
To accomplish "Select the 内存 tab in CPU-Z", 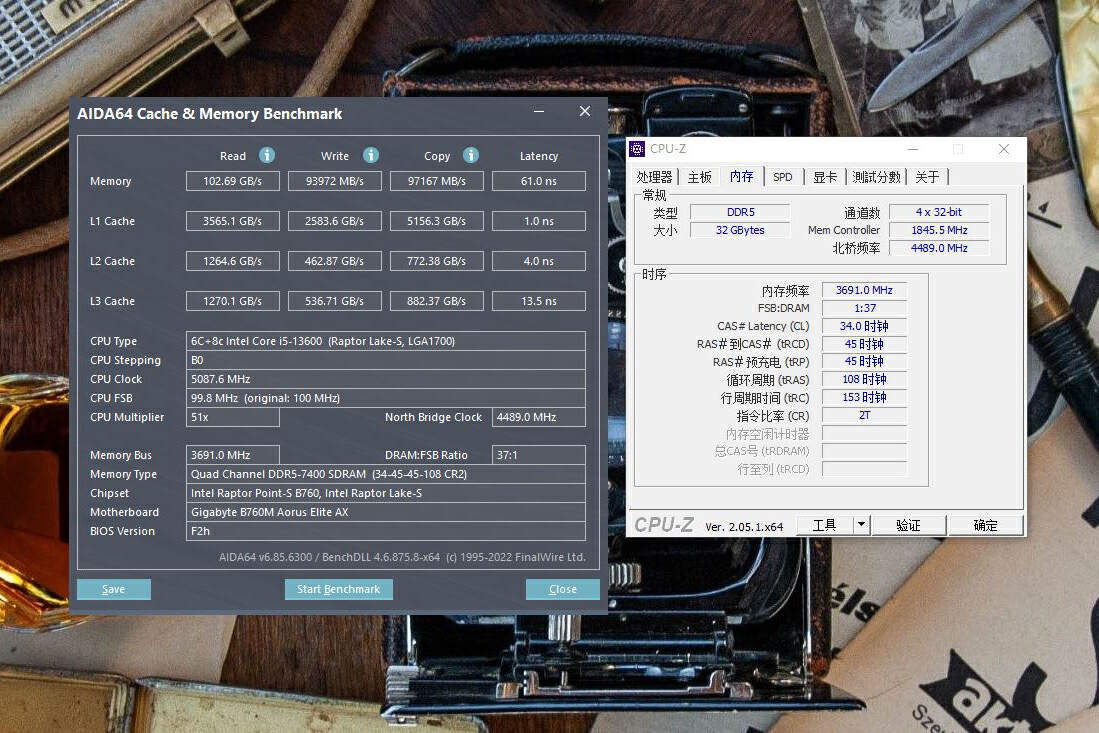I will (742, 177).
